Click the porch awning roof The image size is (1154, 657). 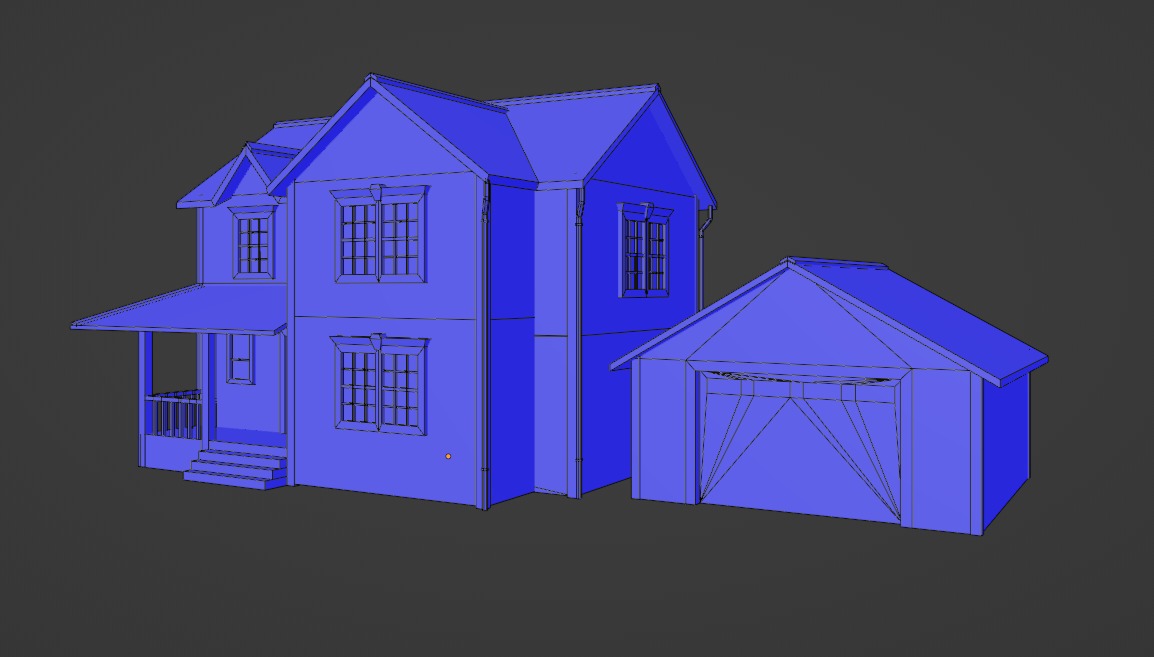(181, 309)
